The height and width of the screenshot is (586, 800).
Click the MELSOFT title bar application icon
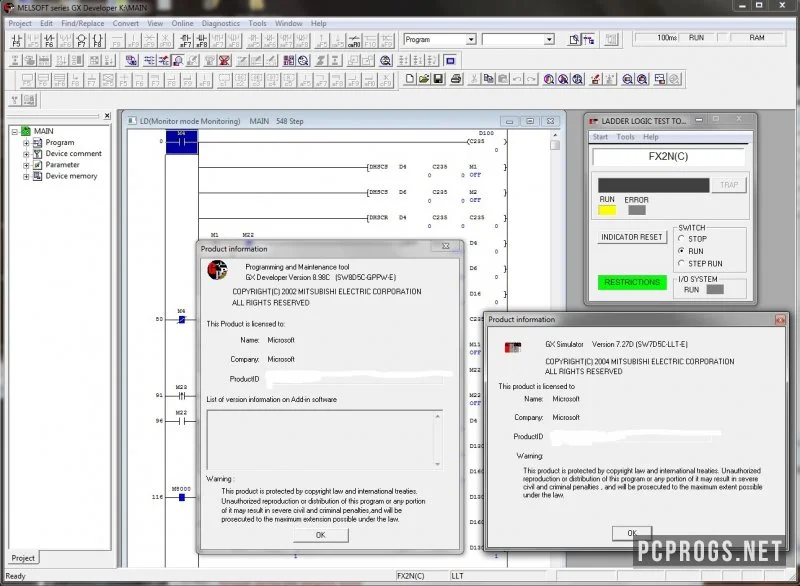click(x=9, y=7)
